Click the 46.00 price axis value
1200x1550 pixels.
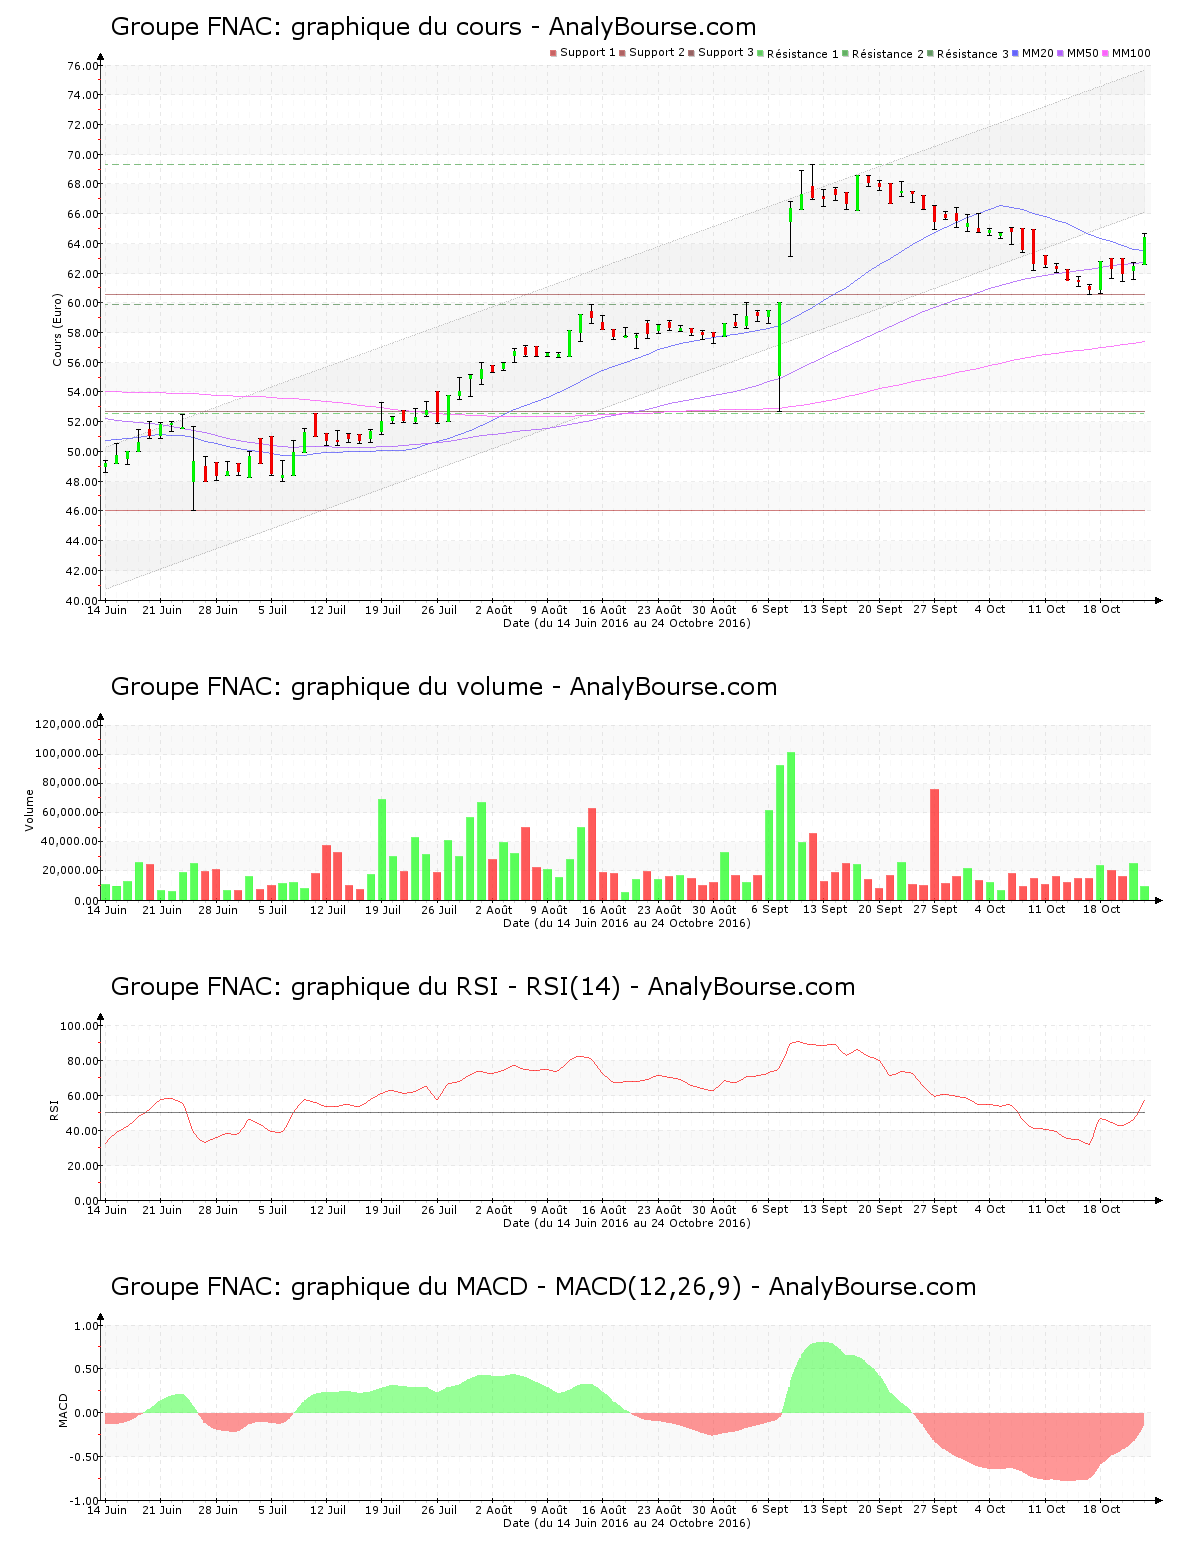(x=83, y=511)
